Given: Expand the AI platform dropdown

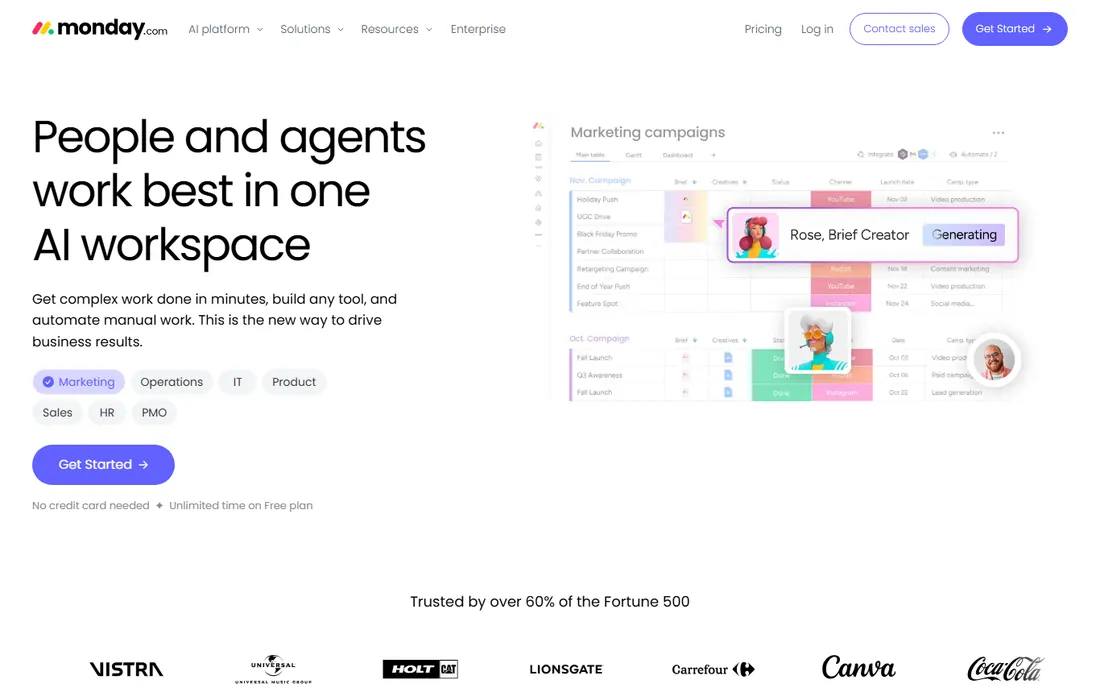Looking at the screenshot, I should pos(225,29).
